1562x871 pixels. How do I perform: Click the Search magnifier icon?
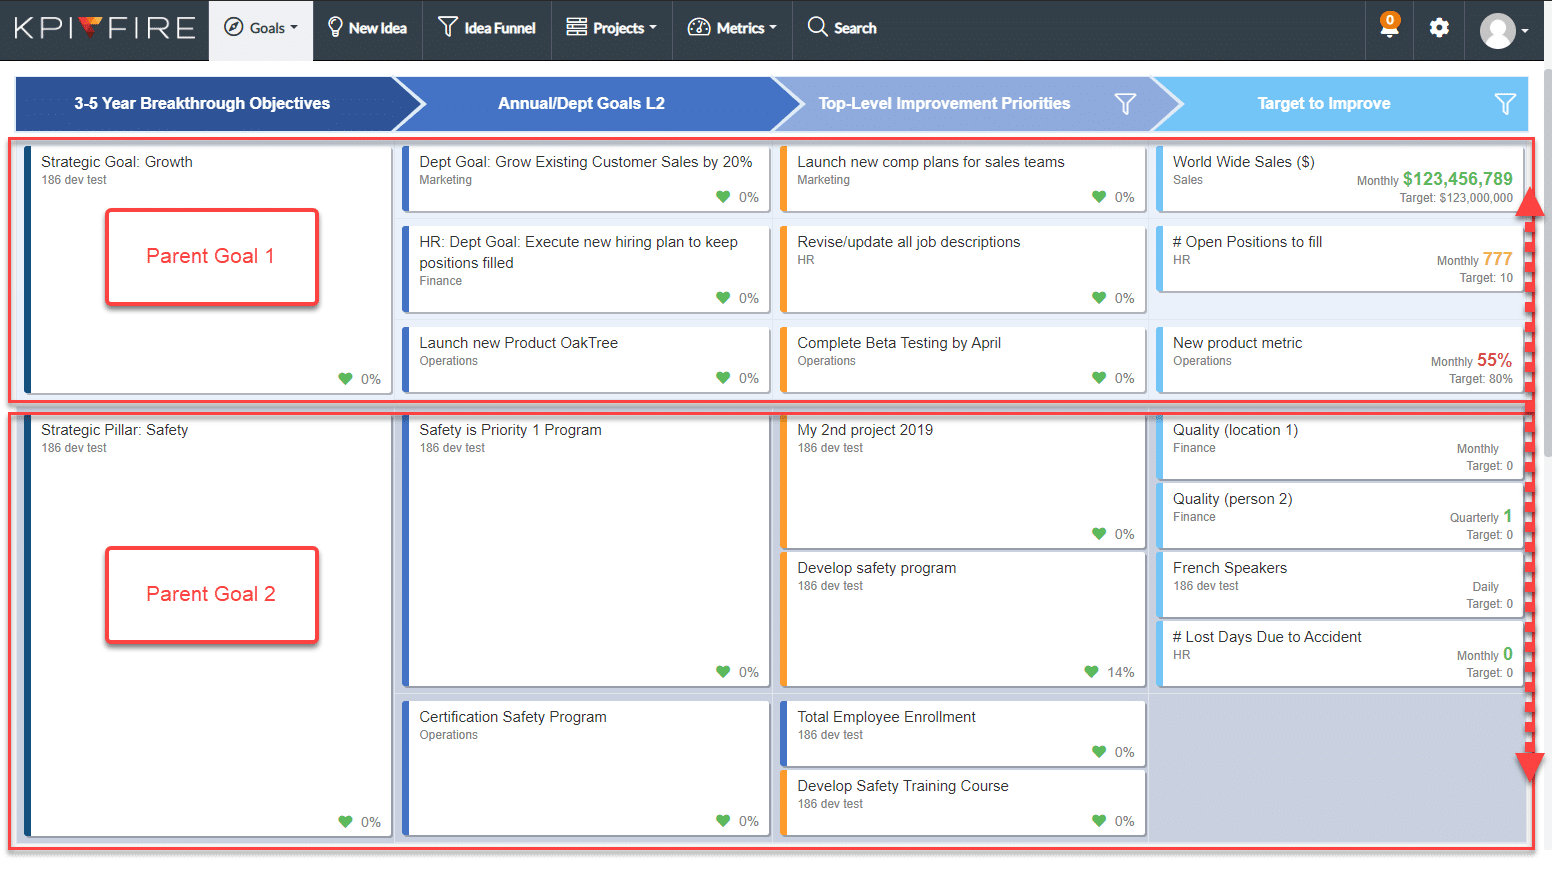817,27
